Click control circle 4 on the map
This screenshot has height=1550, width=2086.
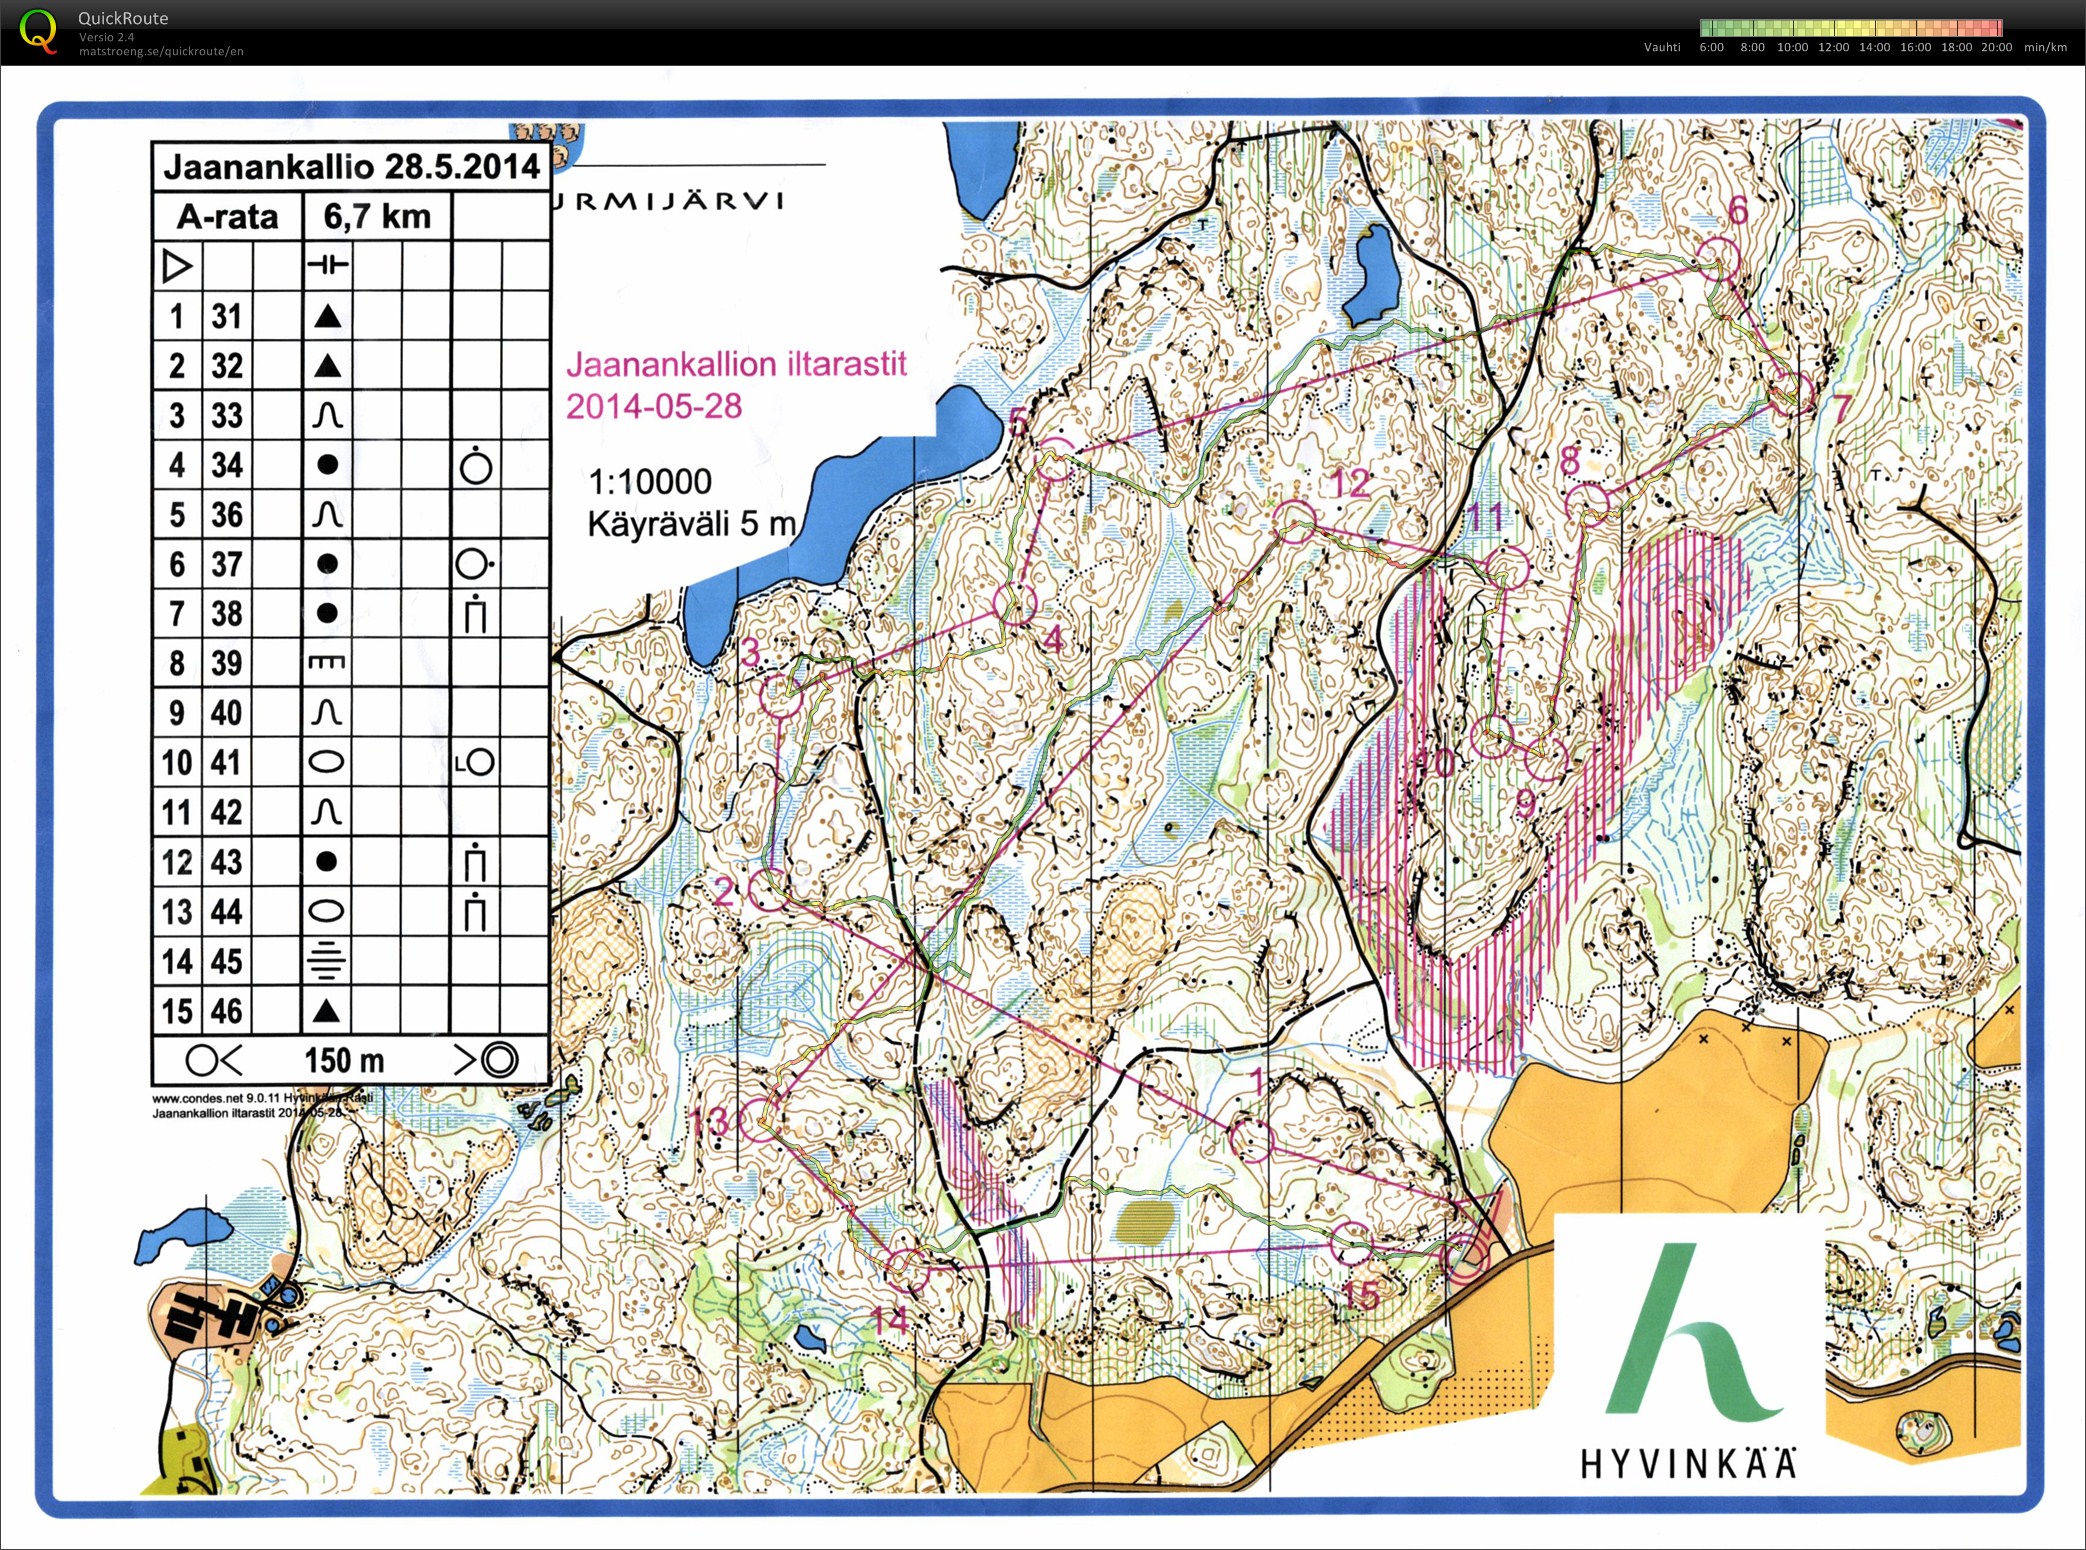[x=1016, y=605]
